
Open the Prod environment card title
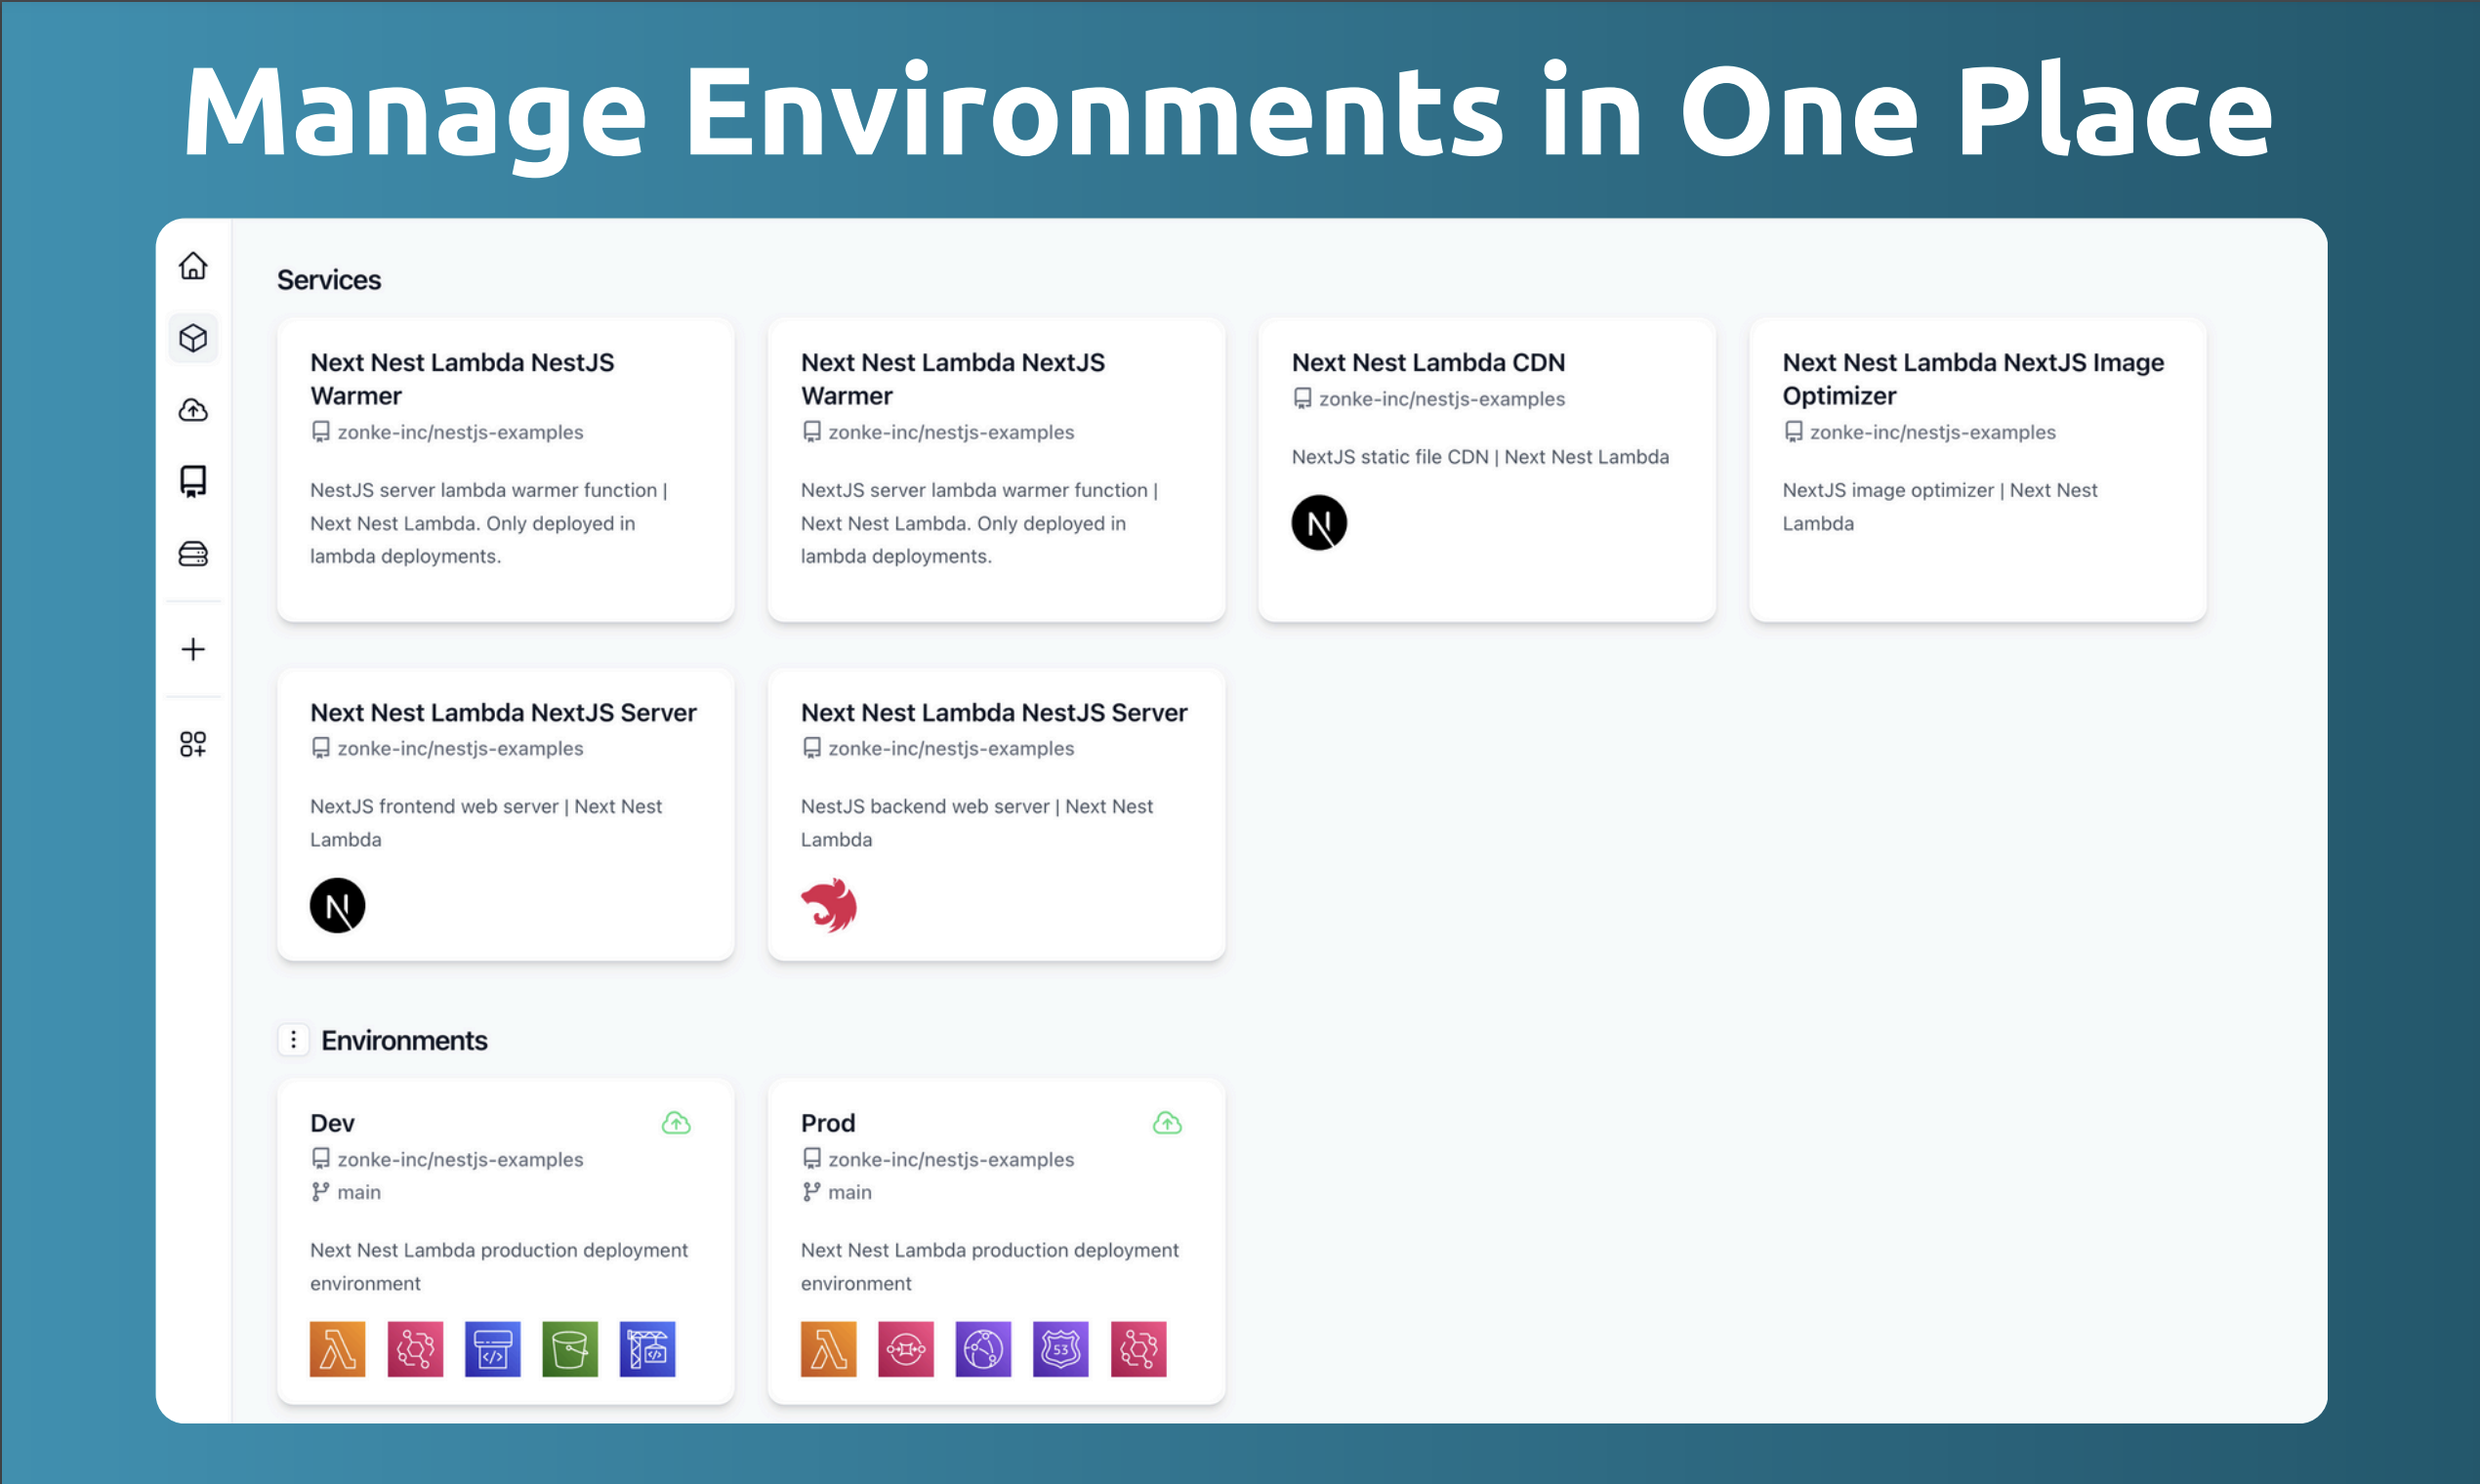click(x=828, y=1123)
